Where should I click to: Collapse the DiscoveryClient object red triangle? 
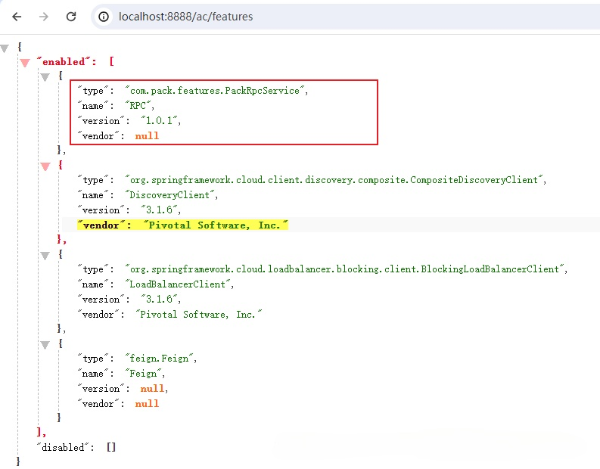click(x=46, y=166)
